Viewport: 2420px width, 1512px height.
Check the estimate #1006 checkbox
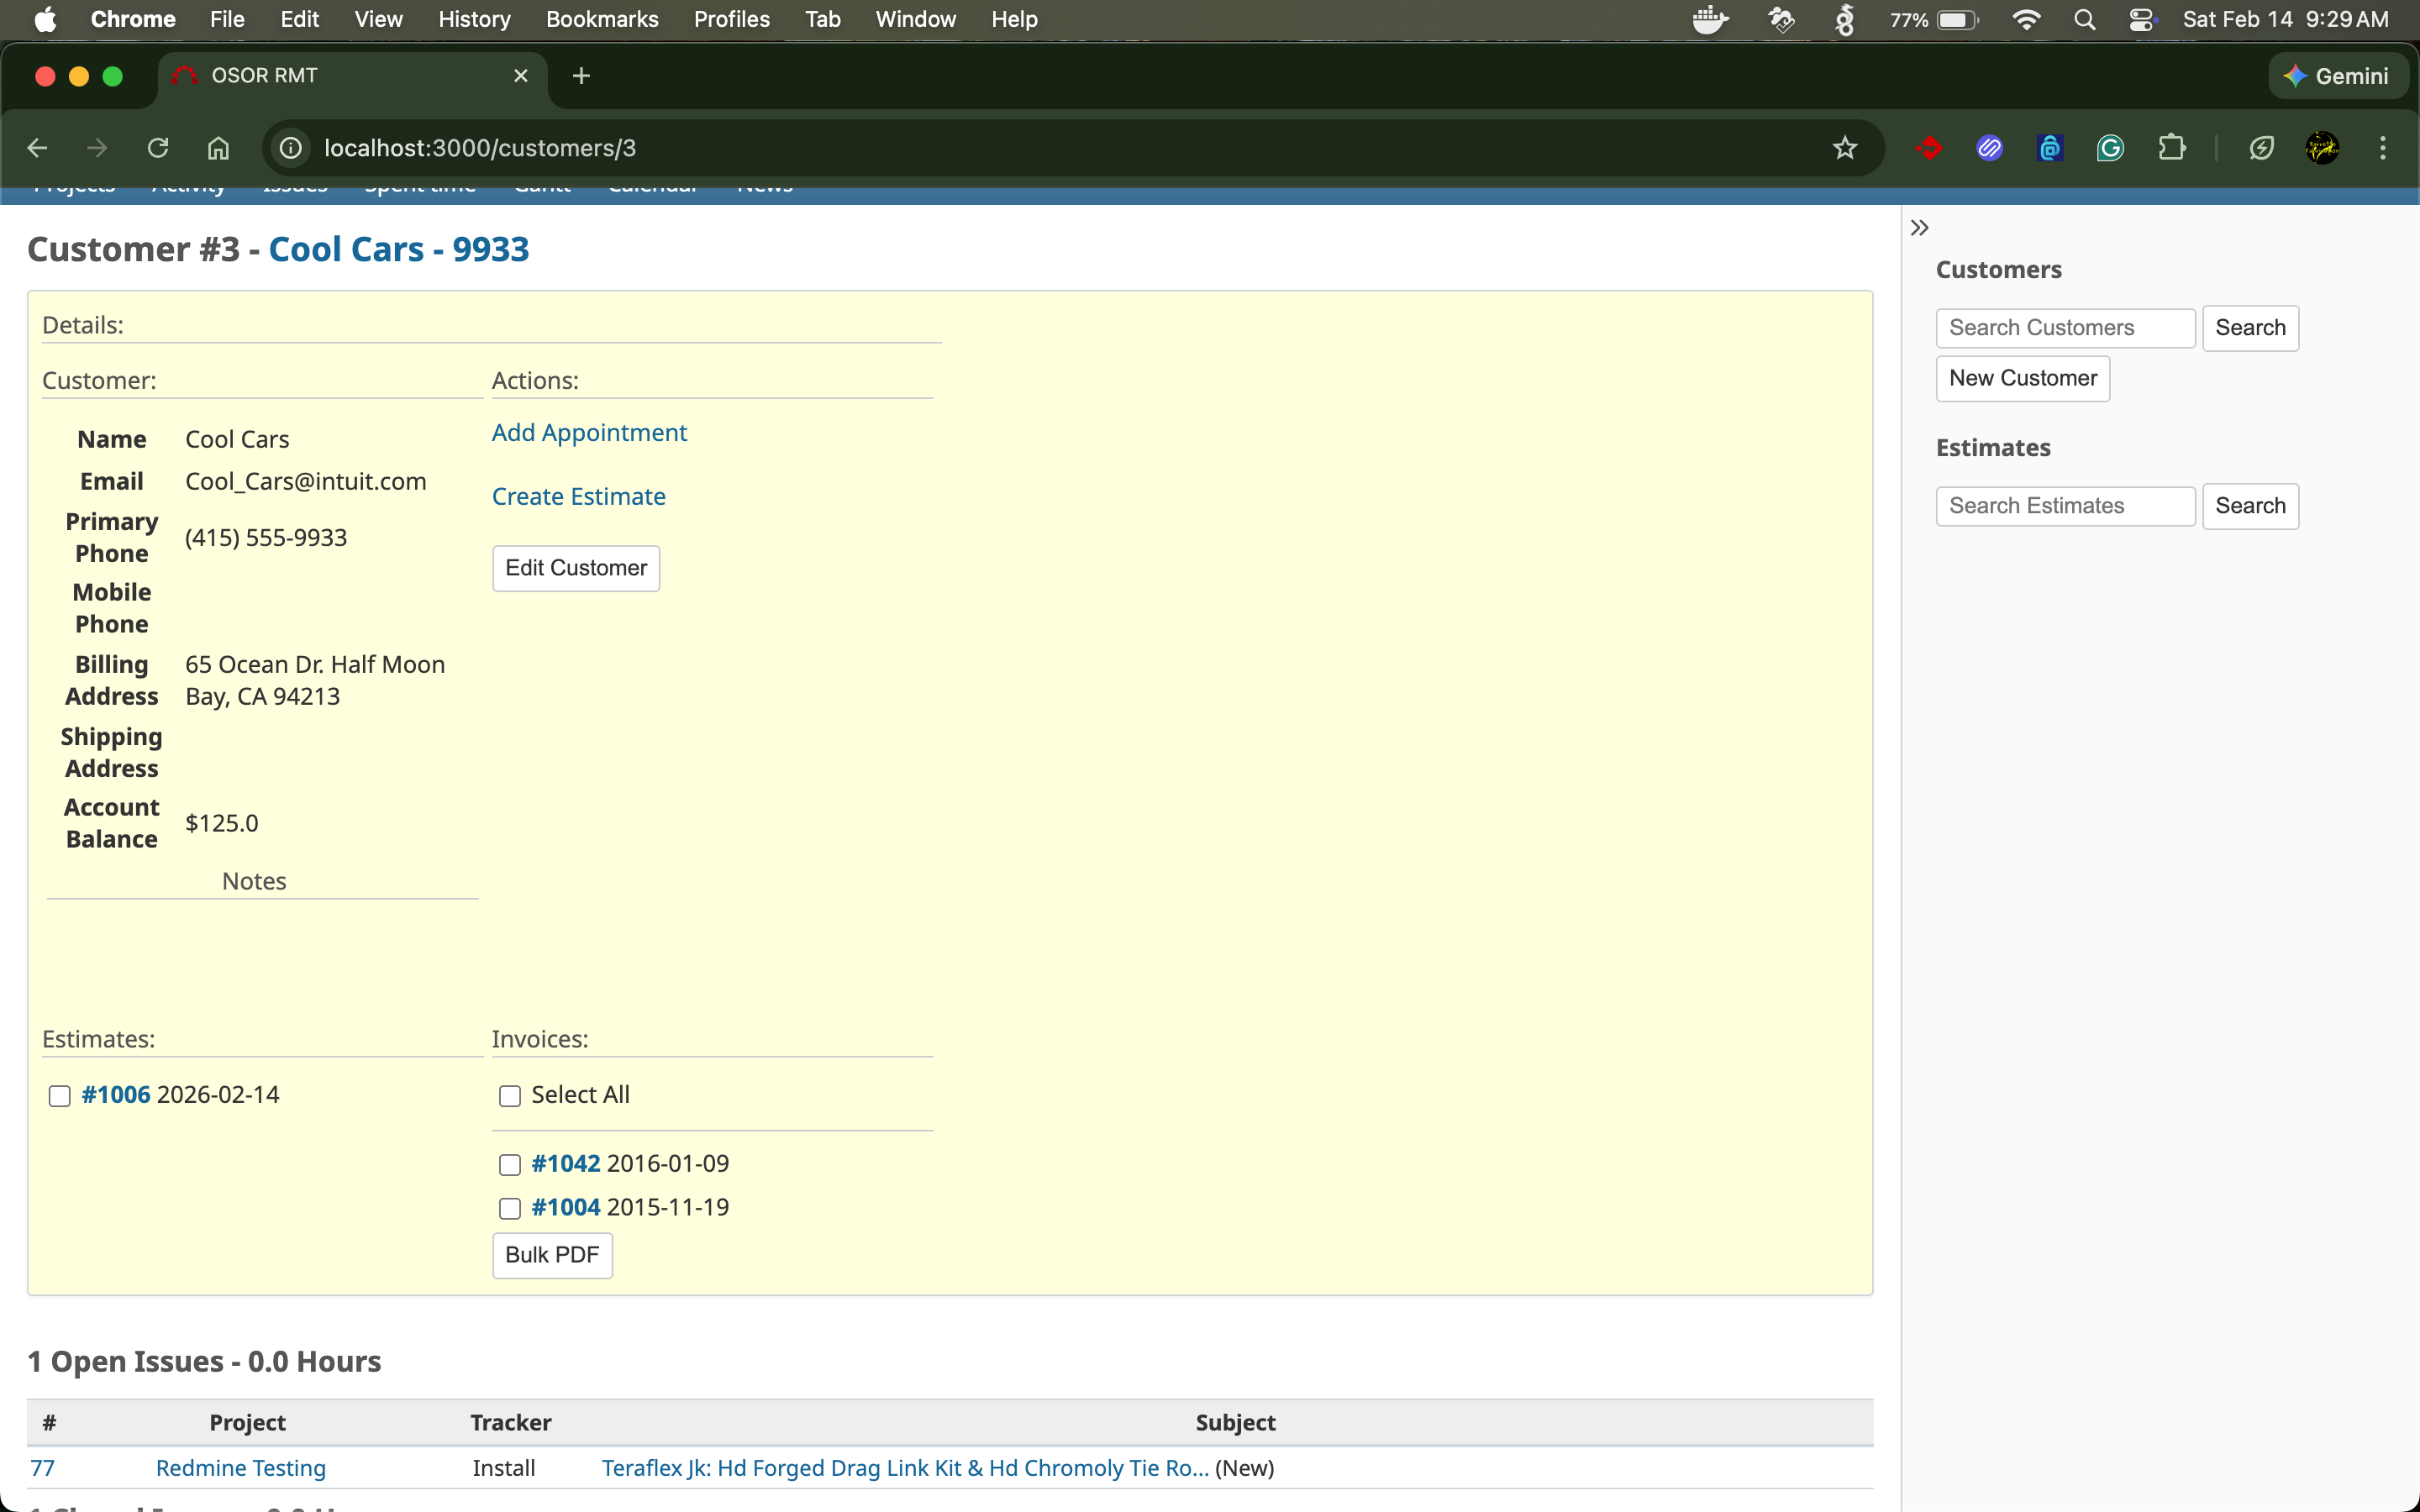tap(60, 1096)
